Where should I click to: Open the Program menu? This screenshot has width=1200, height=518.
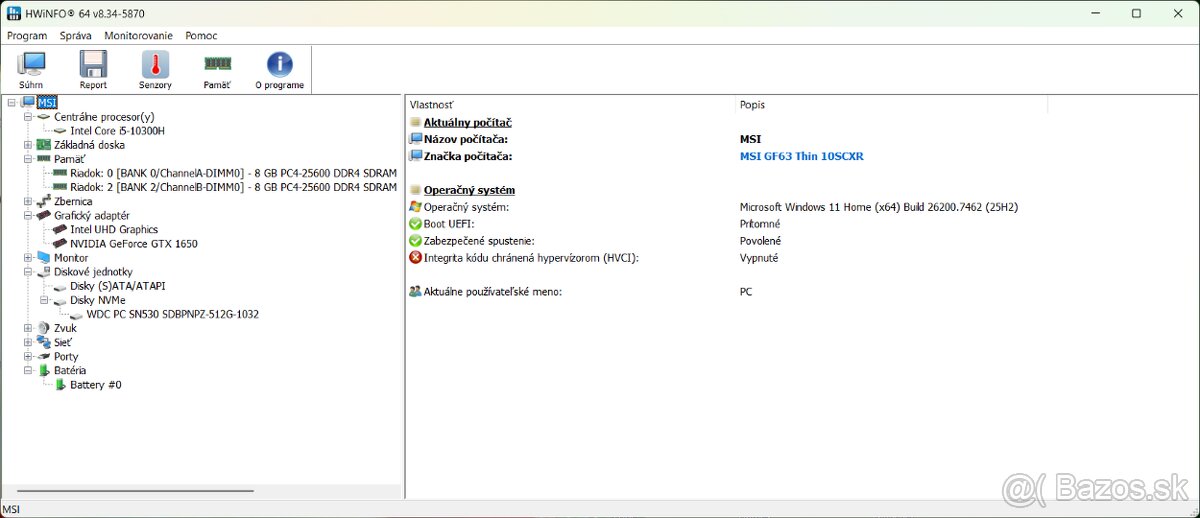[27, 35]
